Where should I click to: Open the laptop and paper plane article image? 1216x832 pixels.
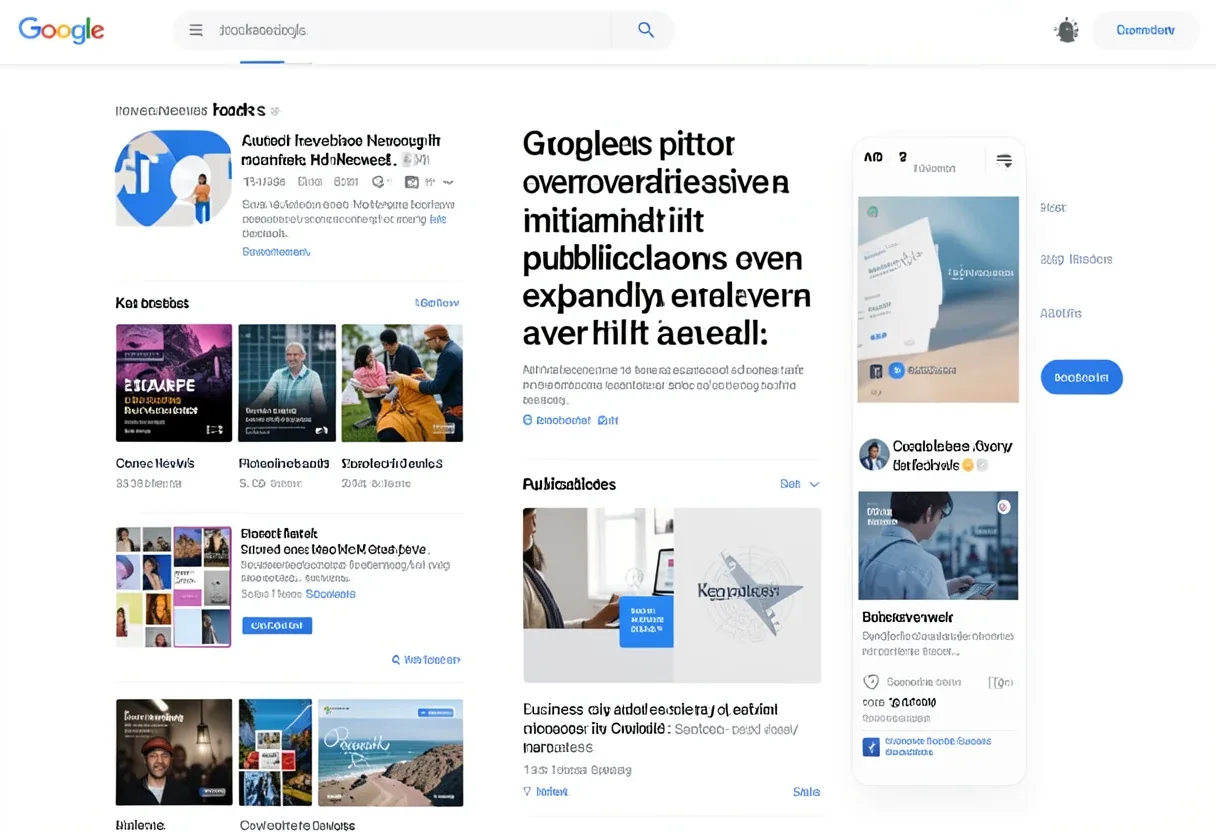(672, 595)
